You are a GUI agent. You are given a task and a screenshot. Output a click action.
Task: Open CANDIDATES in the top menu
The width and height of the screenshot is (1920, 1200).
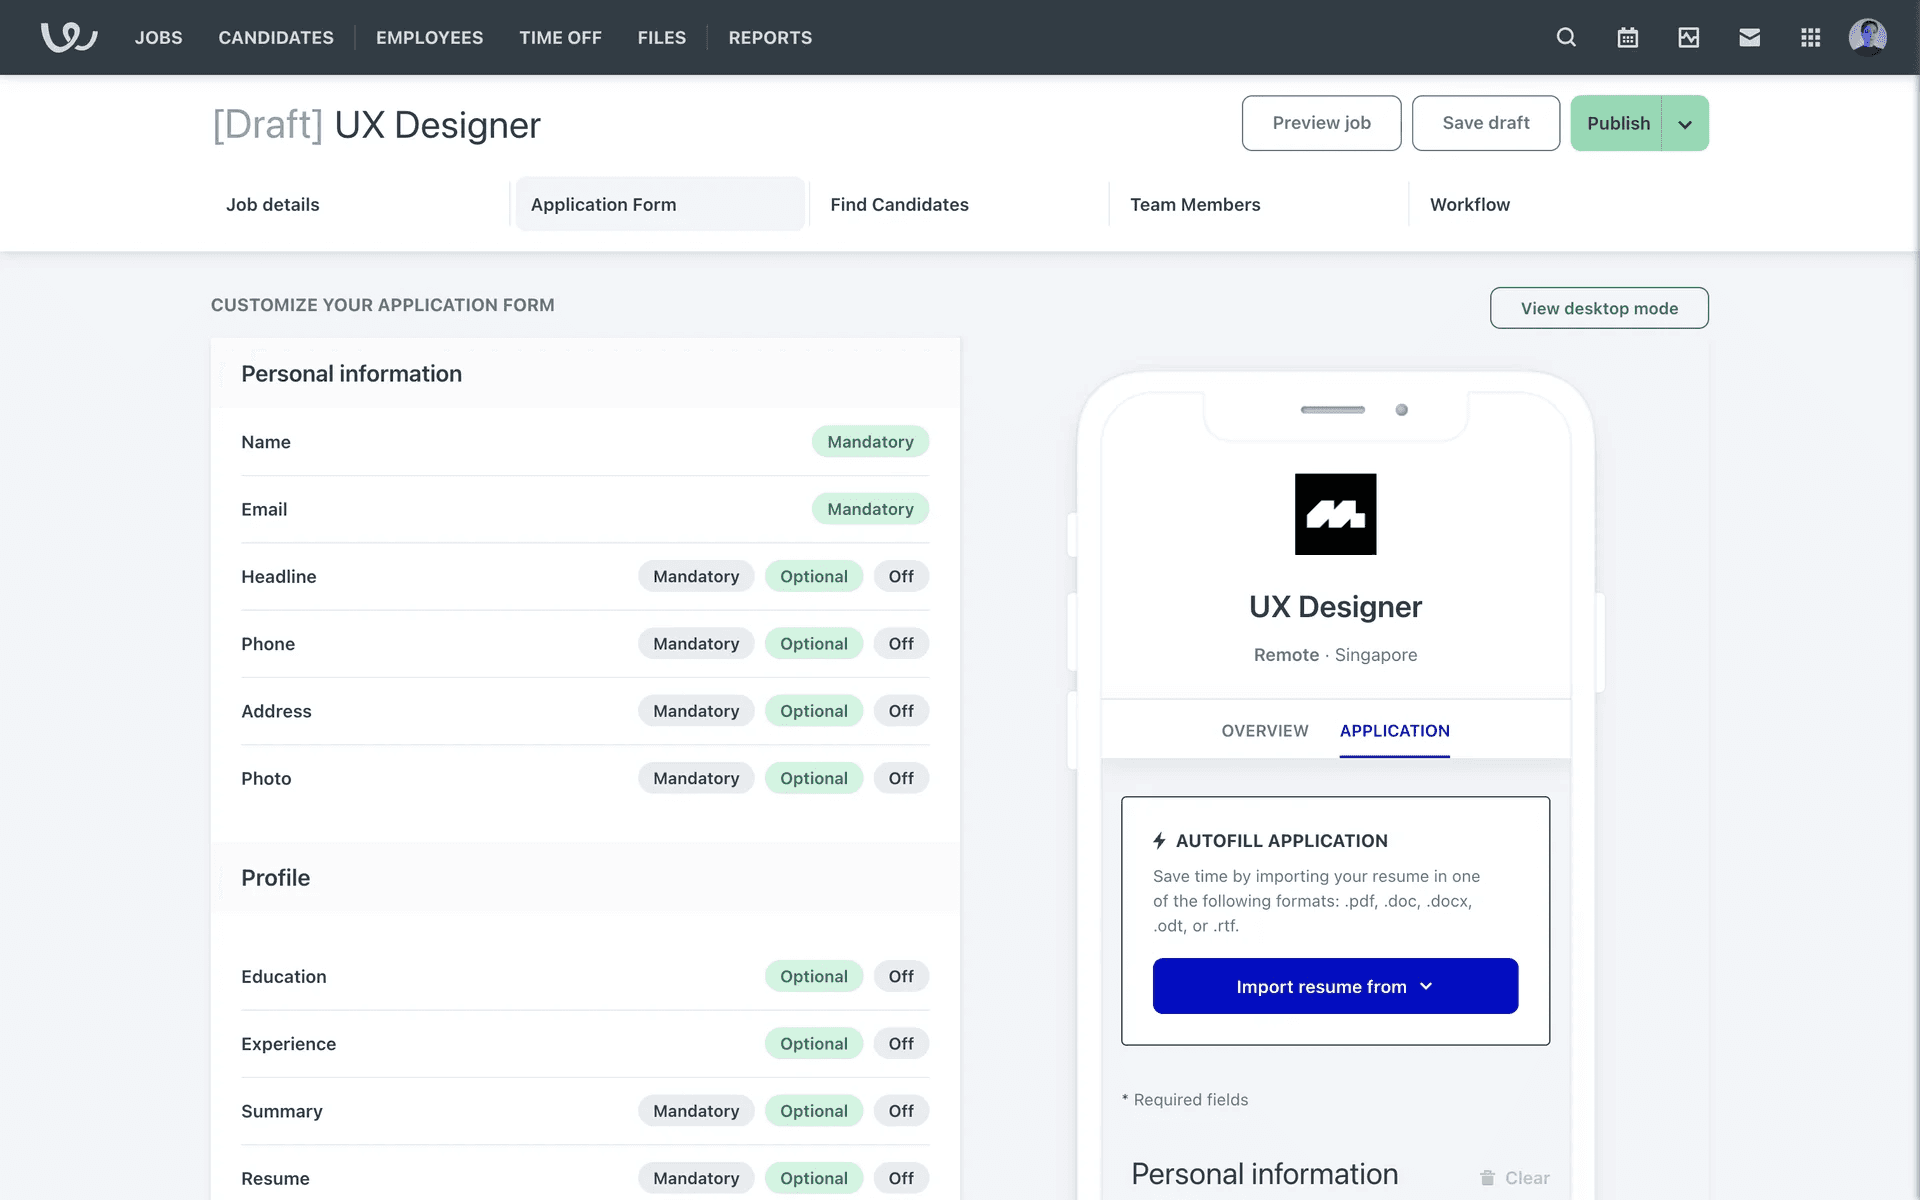click(x=276, y=37)
